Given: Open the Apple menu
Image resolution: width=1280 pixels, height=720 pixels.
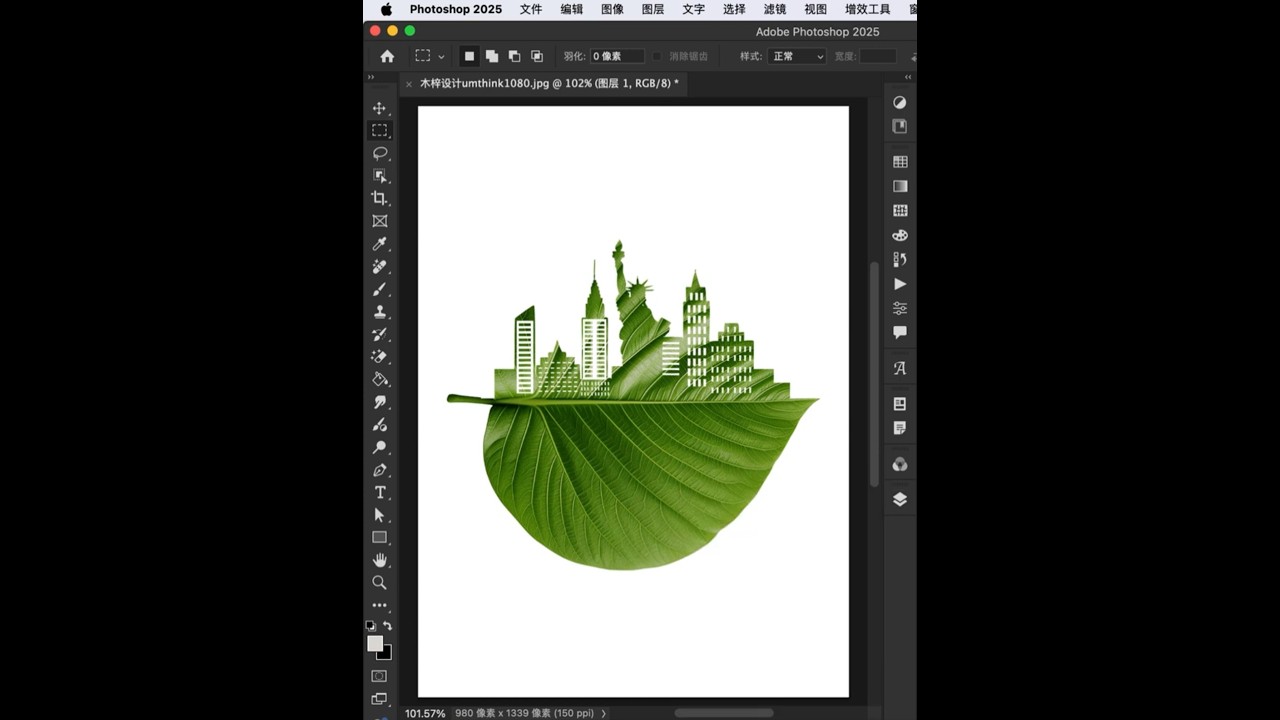Looking at the screenshot, I should pyautogui.click(x=386, y=9).
